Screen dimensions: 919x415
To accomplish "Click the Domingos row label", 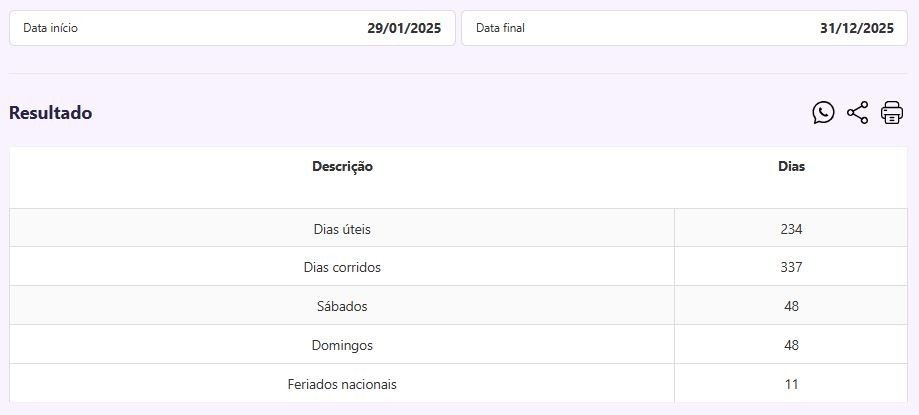I will [342, 345].
